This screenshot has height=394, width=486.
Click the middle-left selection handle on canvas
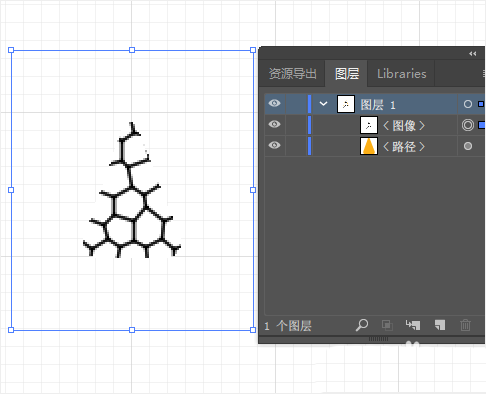11,190
